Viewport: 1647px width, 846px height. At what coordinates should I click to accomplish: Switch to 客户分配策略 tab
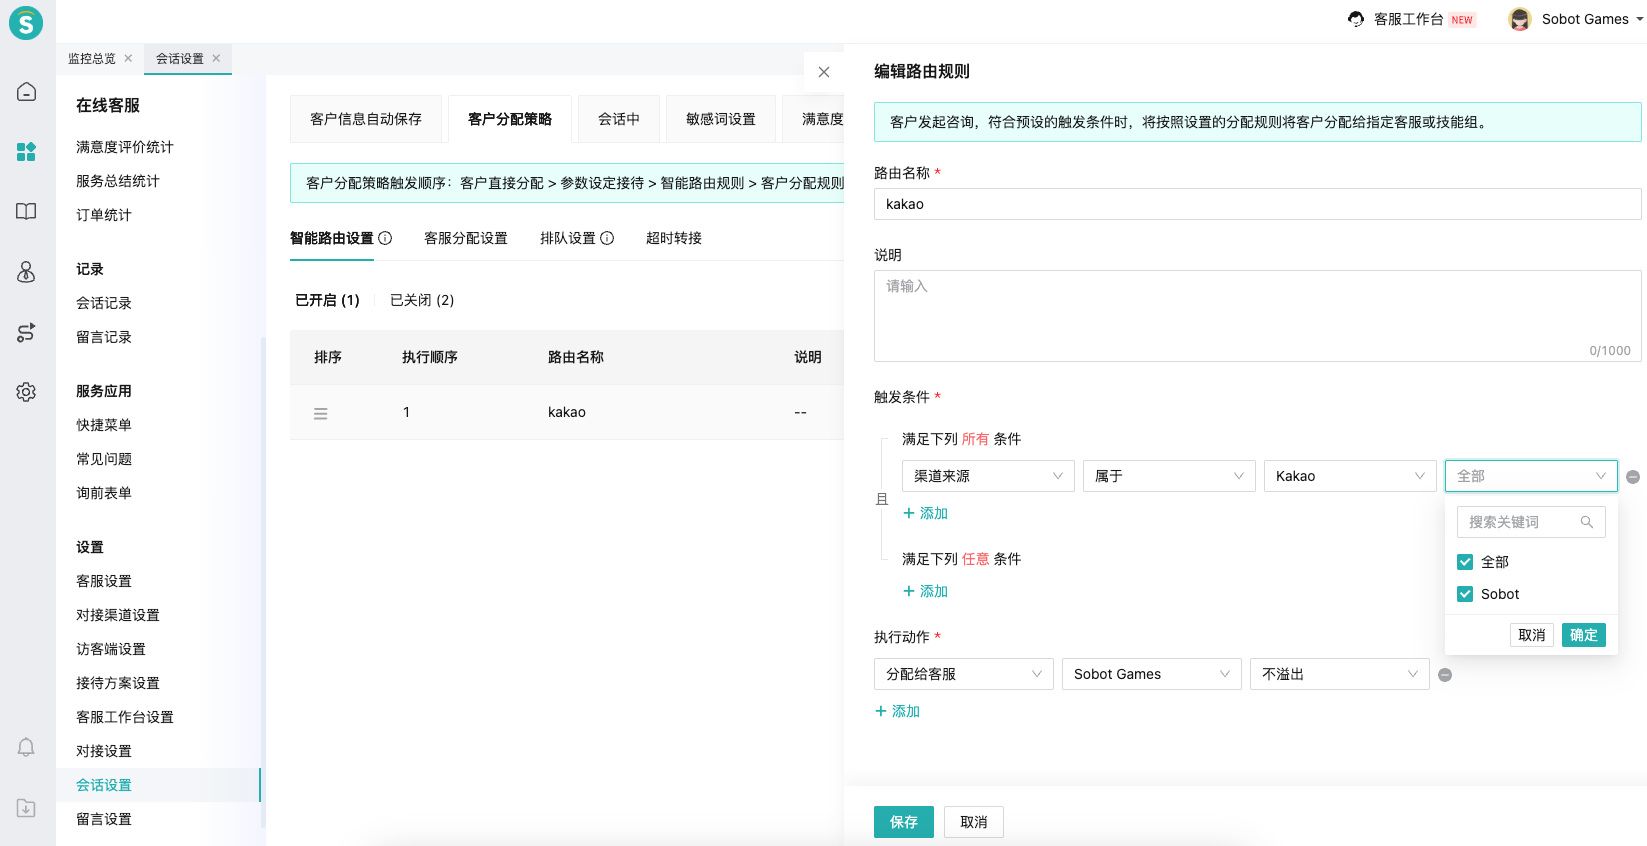click(x=510, y=119)
